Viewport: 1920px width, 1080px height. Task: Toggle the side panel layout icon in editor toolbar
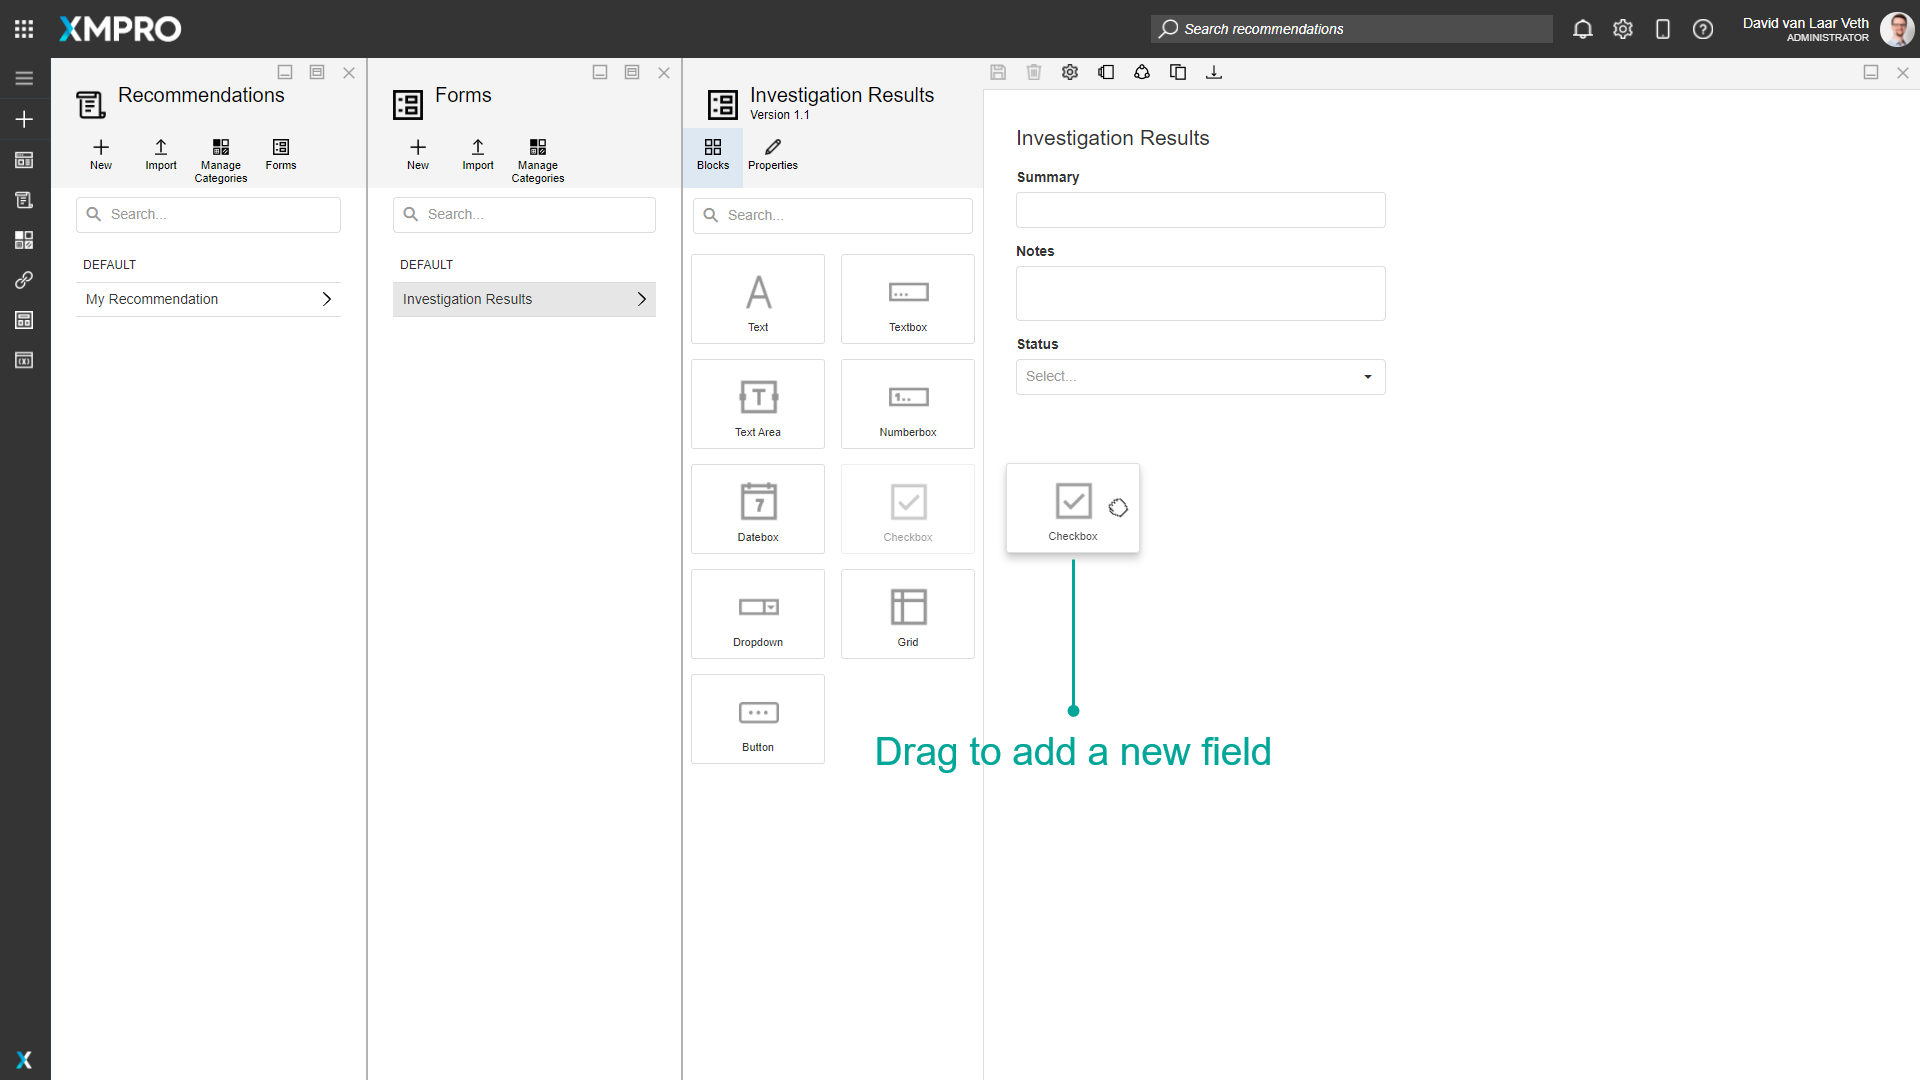tap(1106, 71)
